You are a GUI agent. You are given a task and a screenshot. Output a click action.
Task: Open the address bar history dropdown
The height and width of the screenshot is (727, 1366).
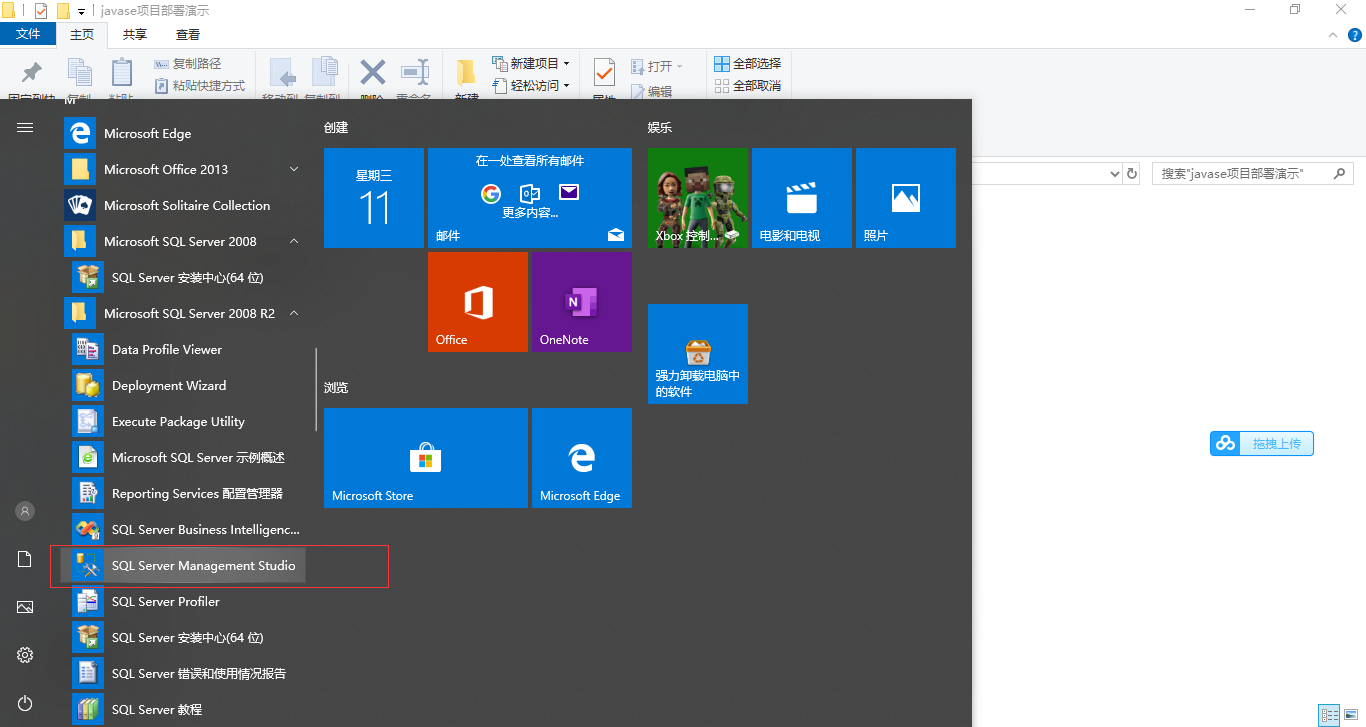[x=1115, y=173]
